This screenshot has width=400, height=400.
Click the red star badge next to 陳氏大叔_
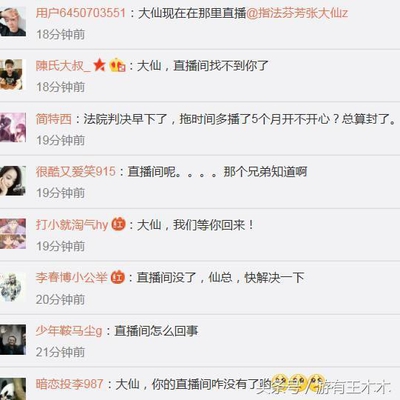pos(99,65)
